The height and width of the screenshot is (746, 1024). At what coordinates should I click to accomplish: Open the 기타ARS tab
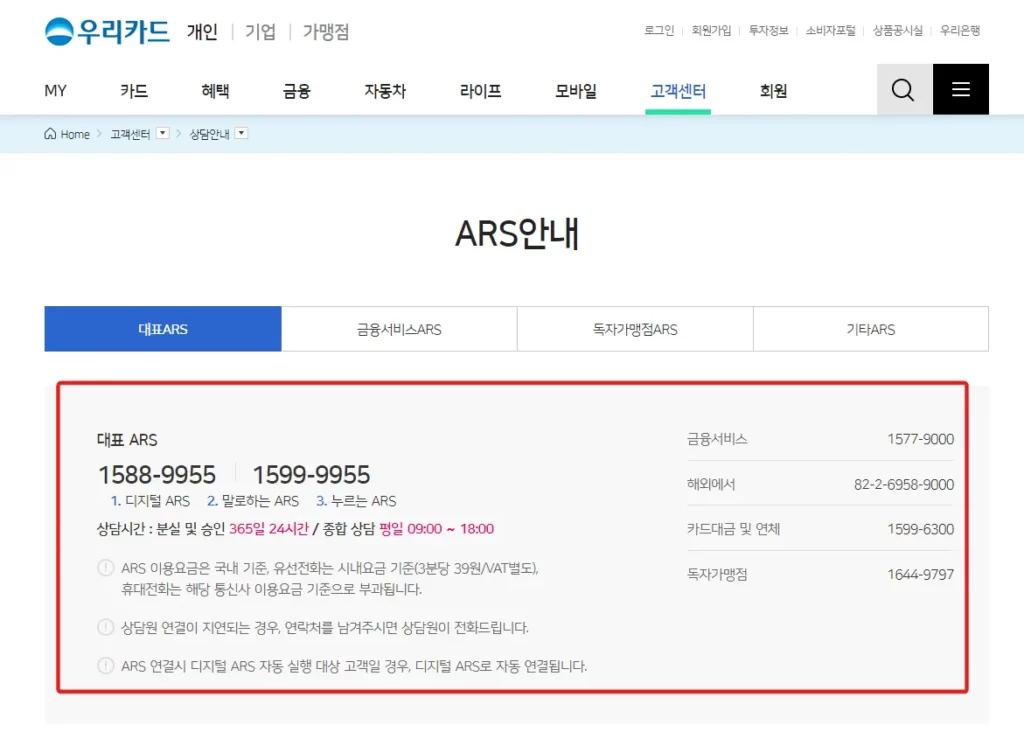[870, 329]
